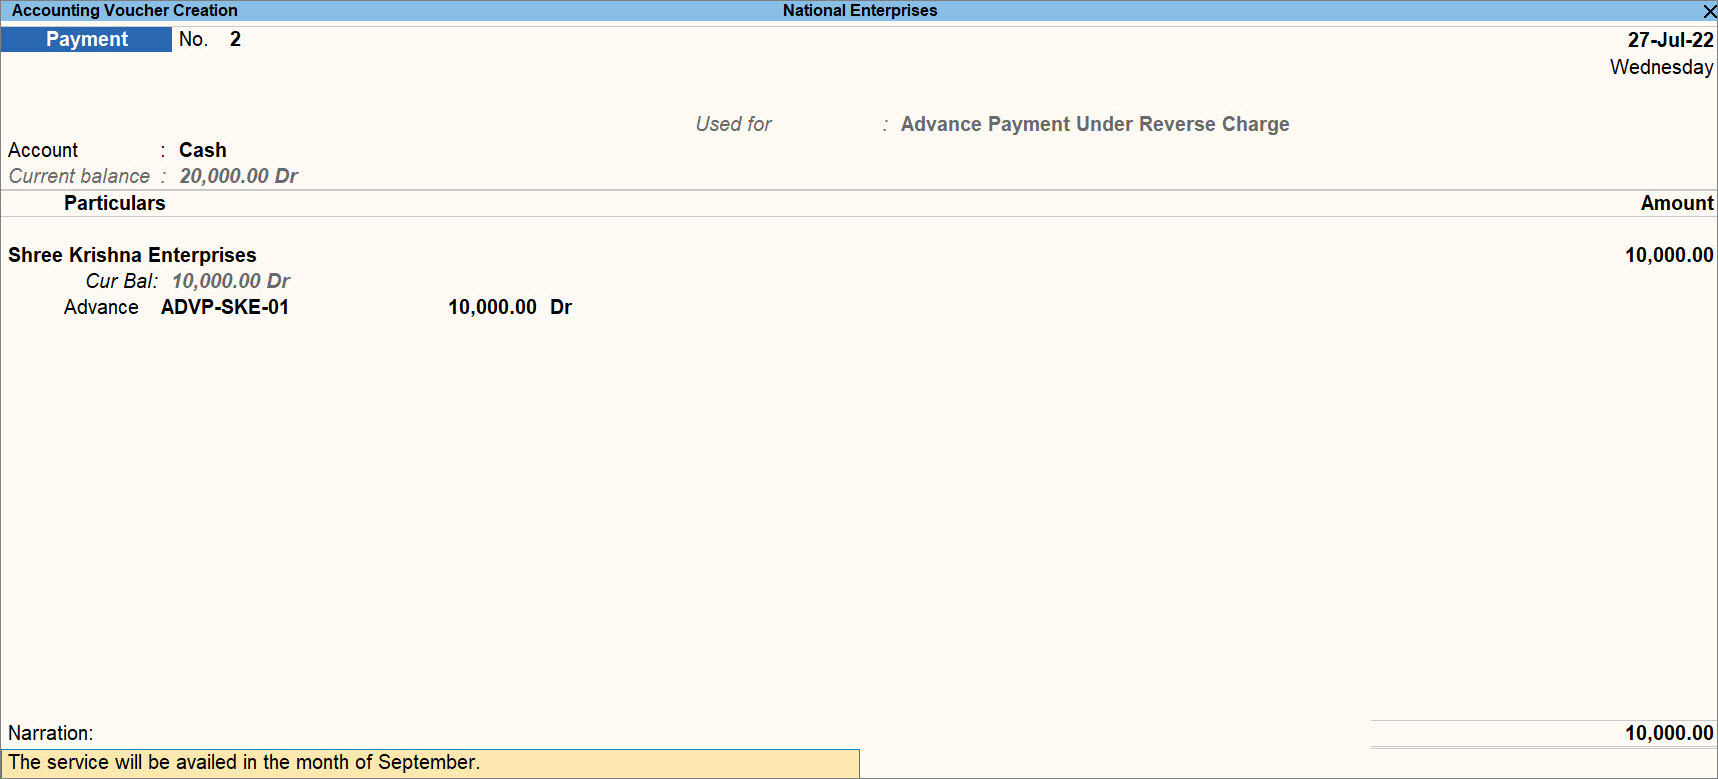Click the total amount at the bottom
This screenshot has height=779, width=1718.
coord(1669,733)
